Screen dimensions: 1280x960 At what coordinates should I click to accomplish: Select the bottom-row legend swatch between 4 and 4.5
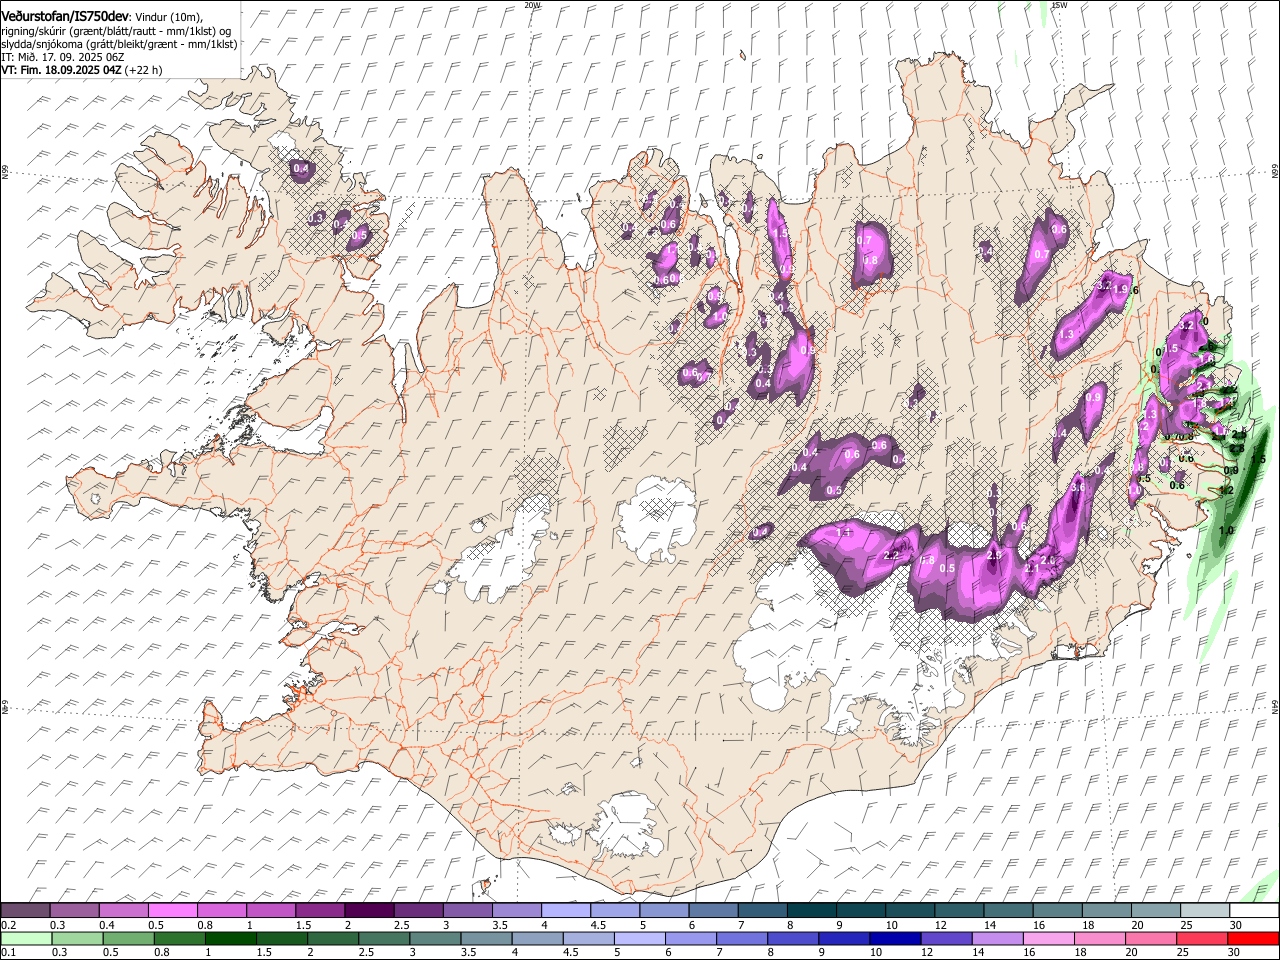coord(537,938)
